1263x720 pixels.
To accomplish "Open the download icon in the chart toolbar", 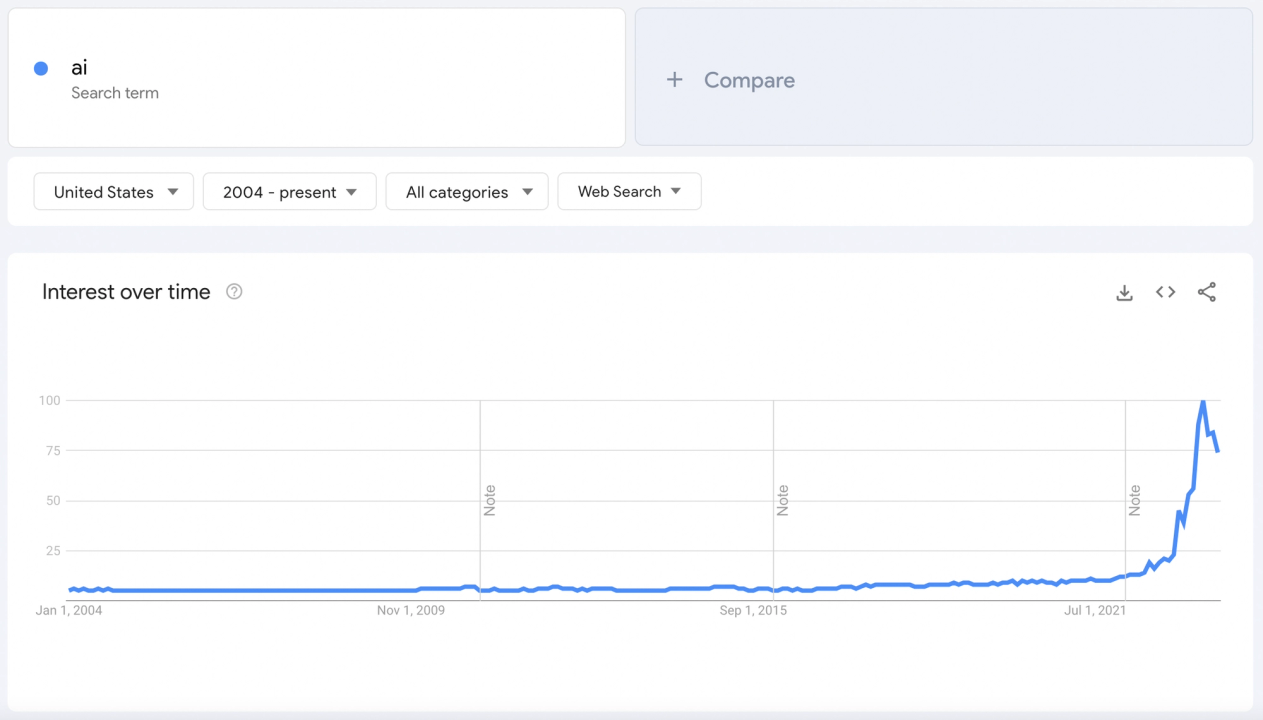I will 1124,292.
